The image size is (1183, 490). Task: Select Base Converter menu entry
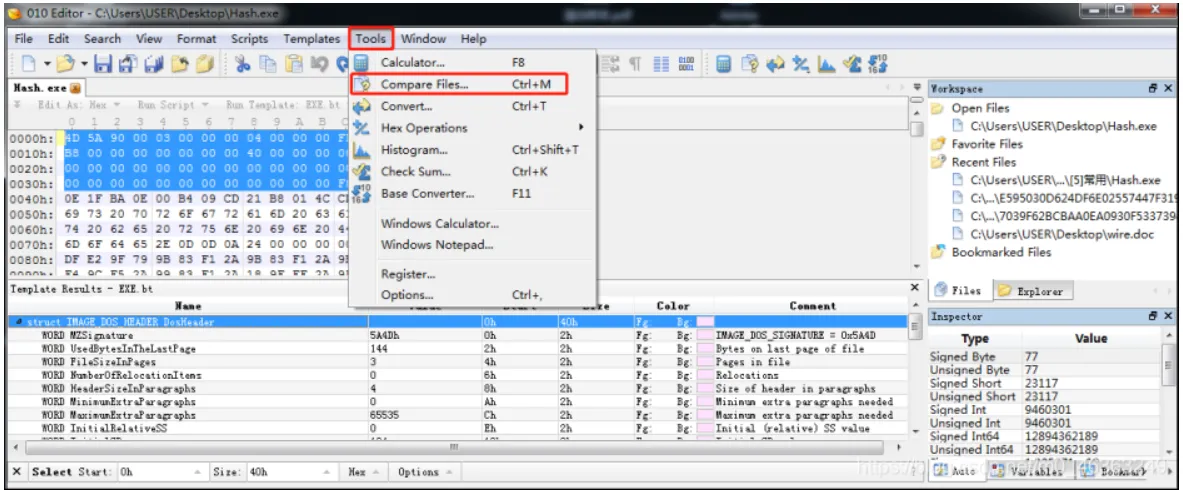tap(472, 194)
